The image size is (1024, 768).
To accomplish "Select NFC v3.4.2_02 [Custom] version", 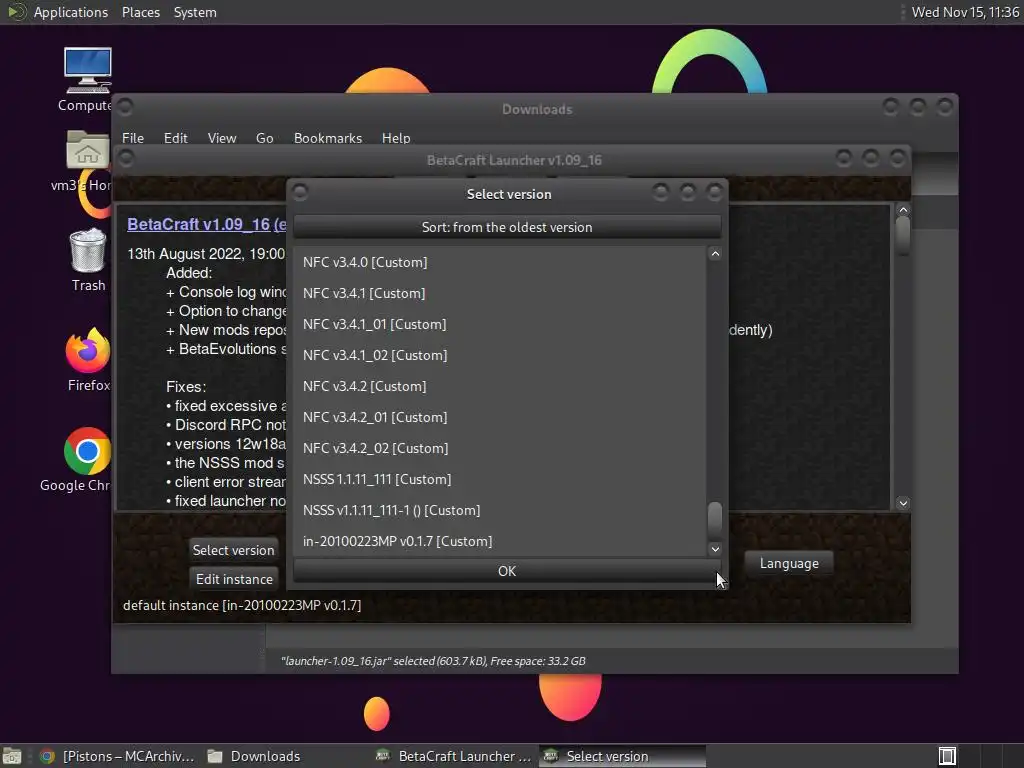I will (x=500, y=448).
